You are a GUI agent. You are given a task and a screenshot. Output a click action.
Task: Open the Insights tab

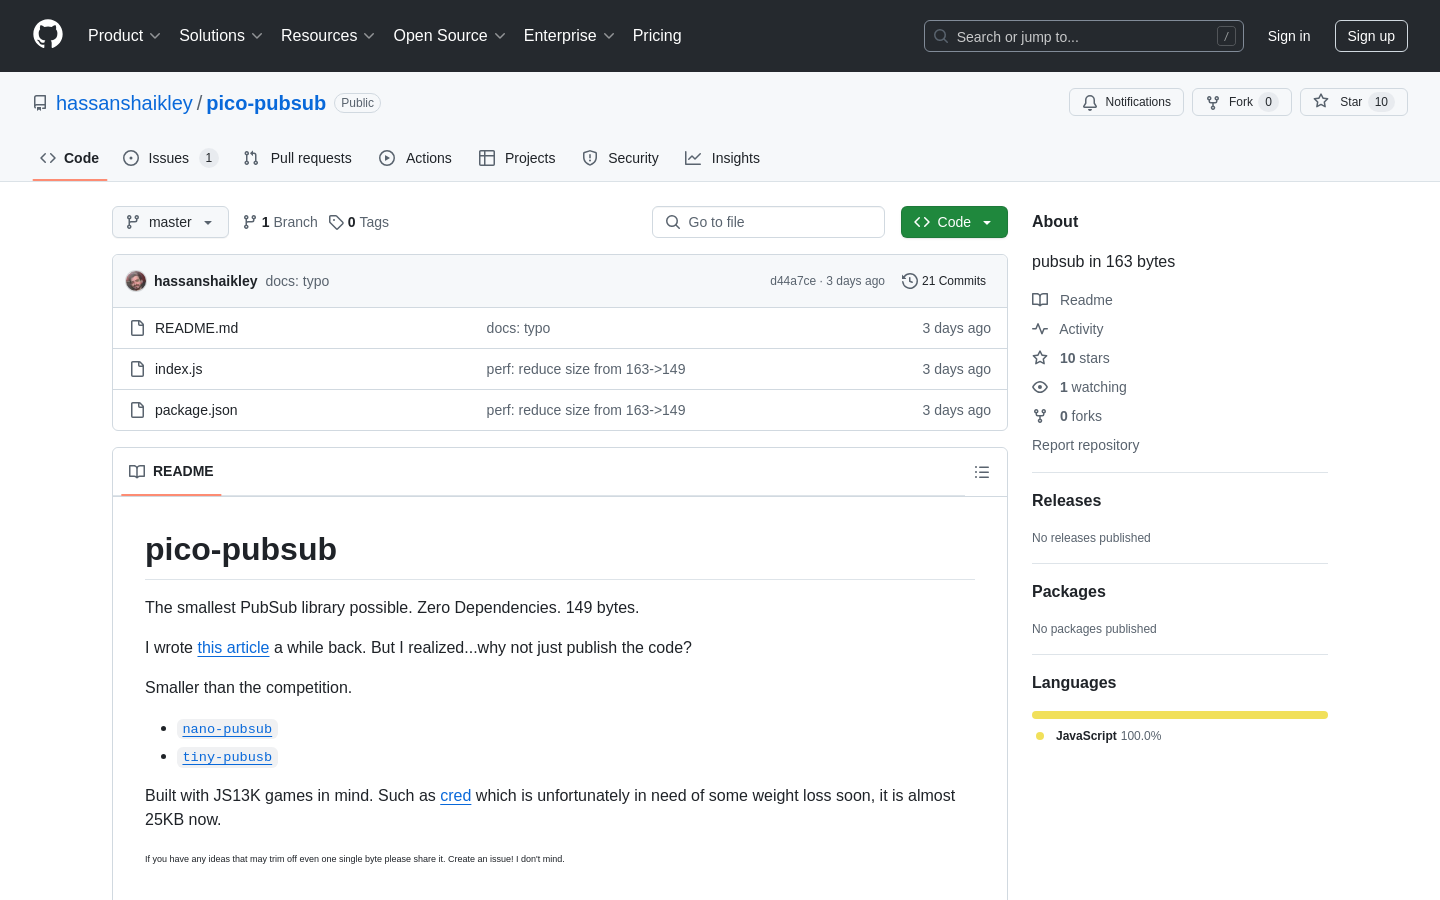pyautogui.click(x=722, y=158)
